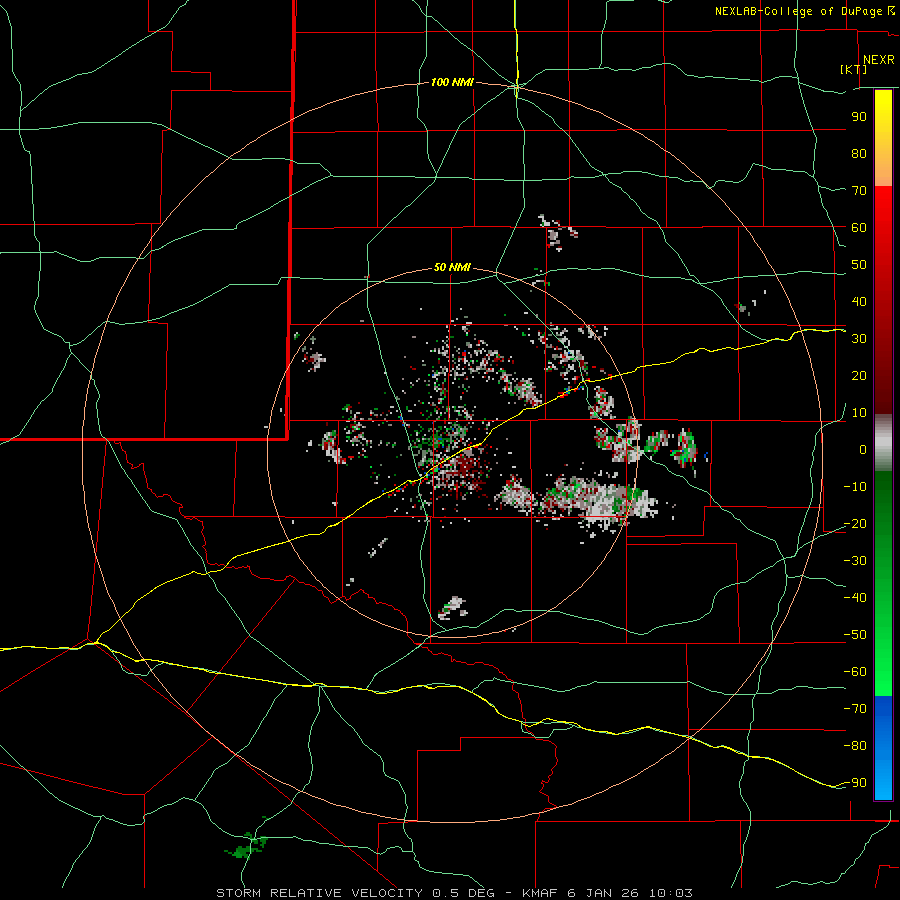Select the positive 90 knot scale label
This screenshot has width=900, height=900.
pyautogui.click(x=859, y=117)
